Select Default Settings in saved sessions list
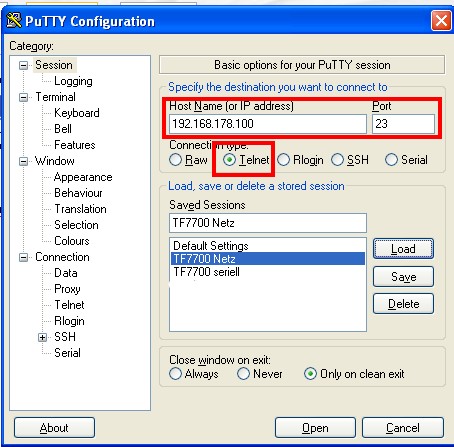This screenshot has height=447, width=454. tap(268, 246)
